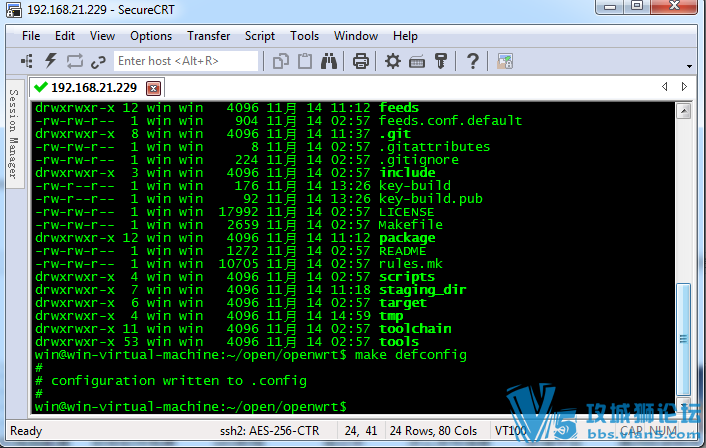706x448 pixels.
Task: Click the Connect in Tab chain icon
Action: pos(98,62)
